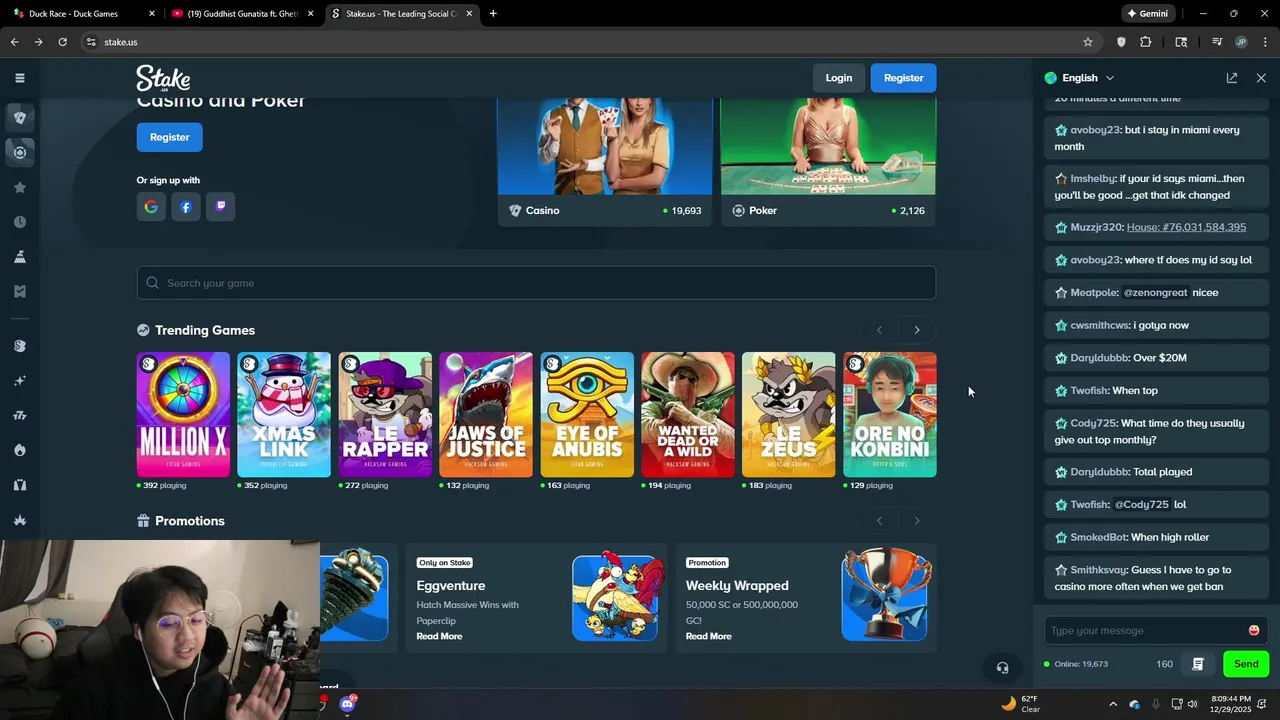
Task: Open chat language English dropdown
Action: (x=1079, y=78)
